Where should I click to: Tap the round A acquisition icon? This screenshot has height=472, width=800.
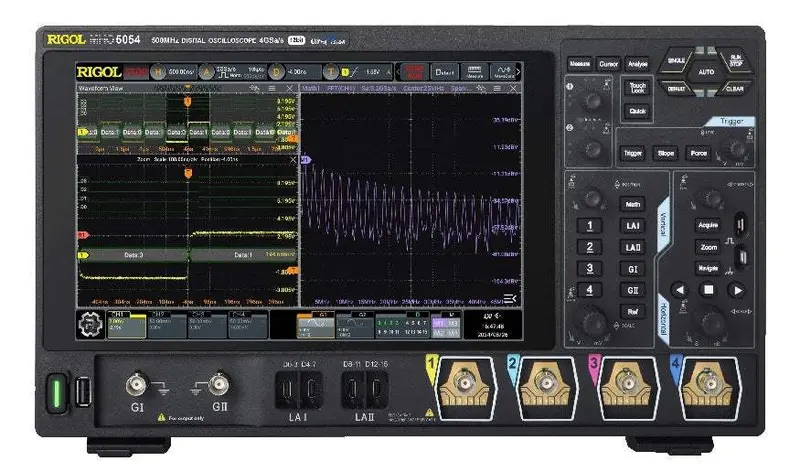[x=206, y=72]
